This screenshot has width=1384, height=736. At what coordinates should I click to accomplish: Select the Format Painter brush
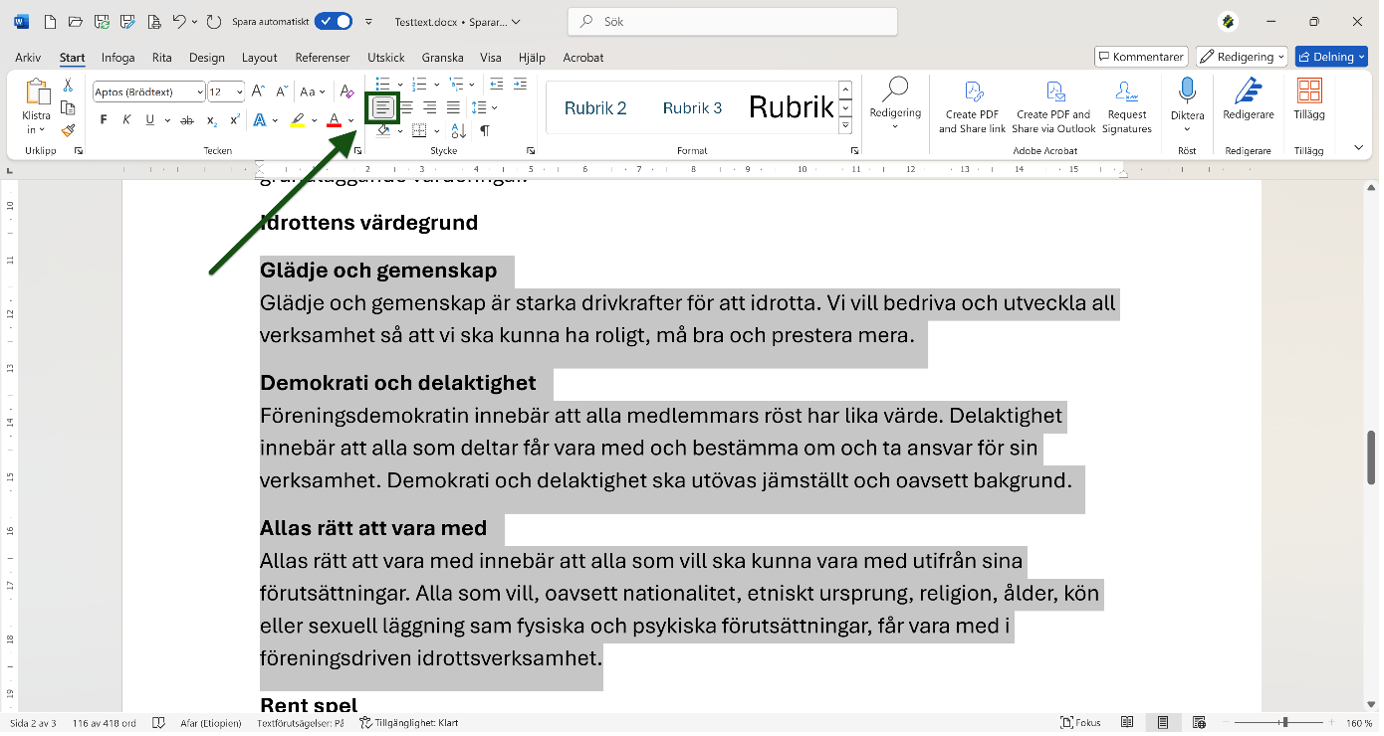[x=68, y=130]
